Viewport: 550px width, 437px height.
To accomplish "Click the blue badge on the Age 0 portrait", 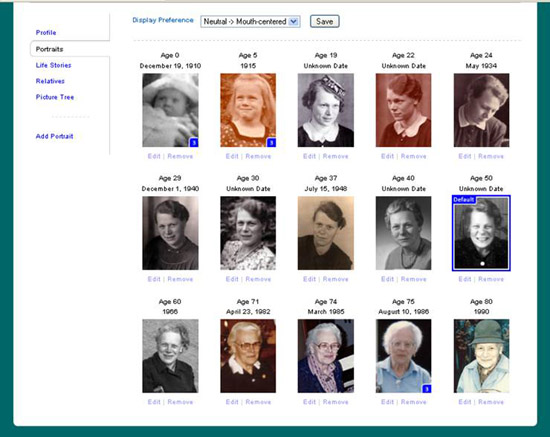I will click(194, 142).
